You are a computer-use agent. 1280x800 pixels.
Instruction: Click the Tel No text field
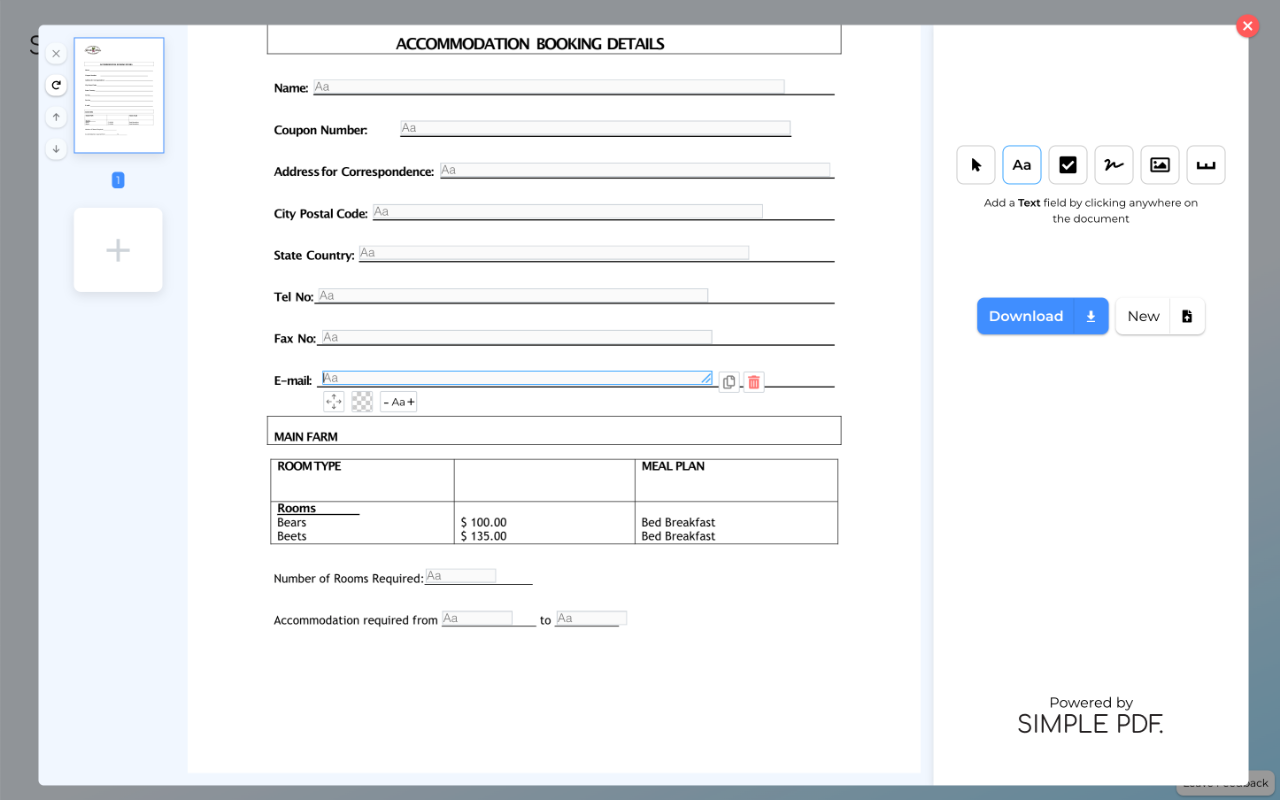pos(513,296)
